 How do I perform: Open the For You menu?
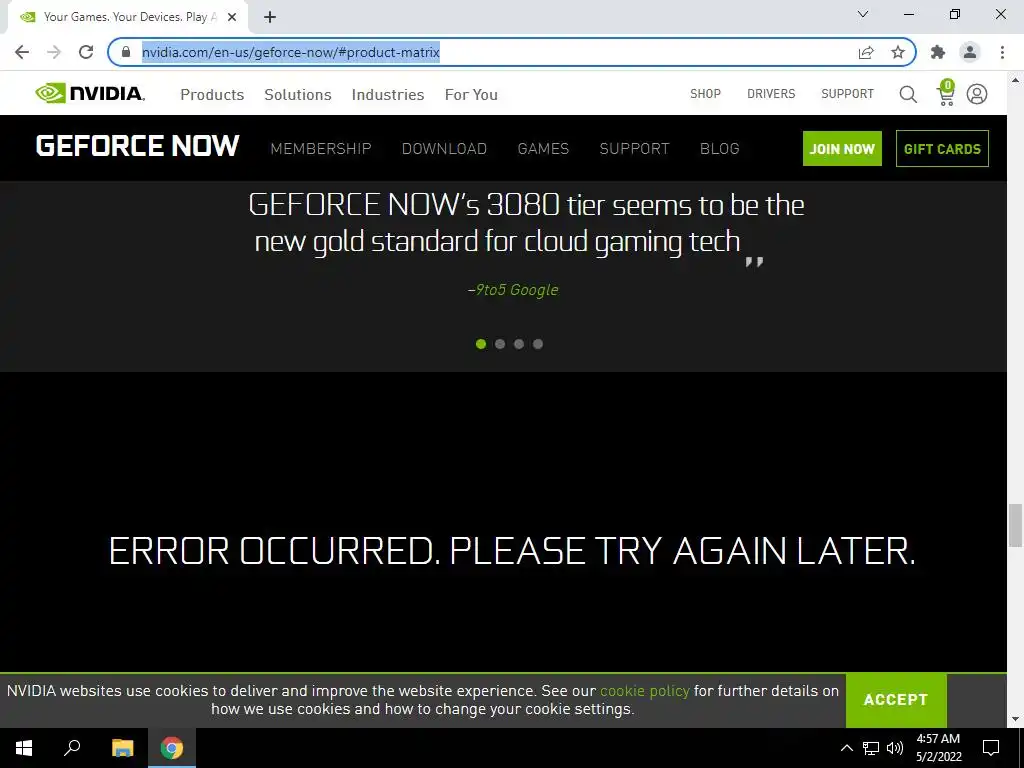point(471,95)
